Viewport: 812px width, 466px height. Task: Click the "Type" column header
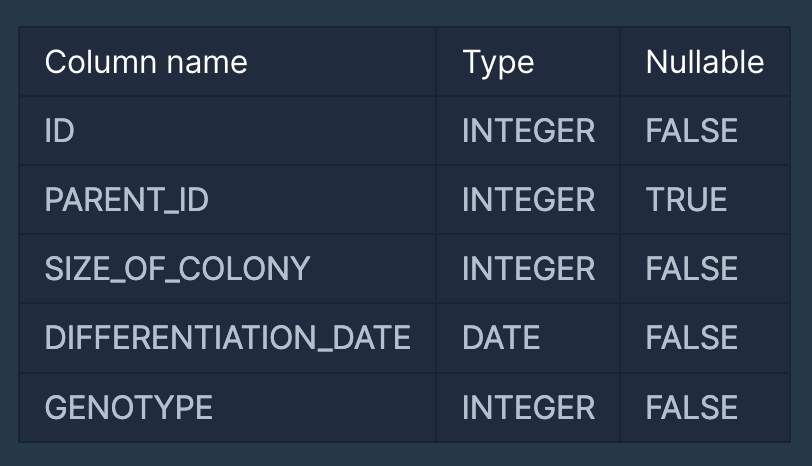pos(498,62)
